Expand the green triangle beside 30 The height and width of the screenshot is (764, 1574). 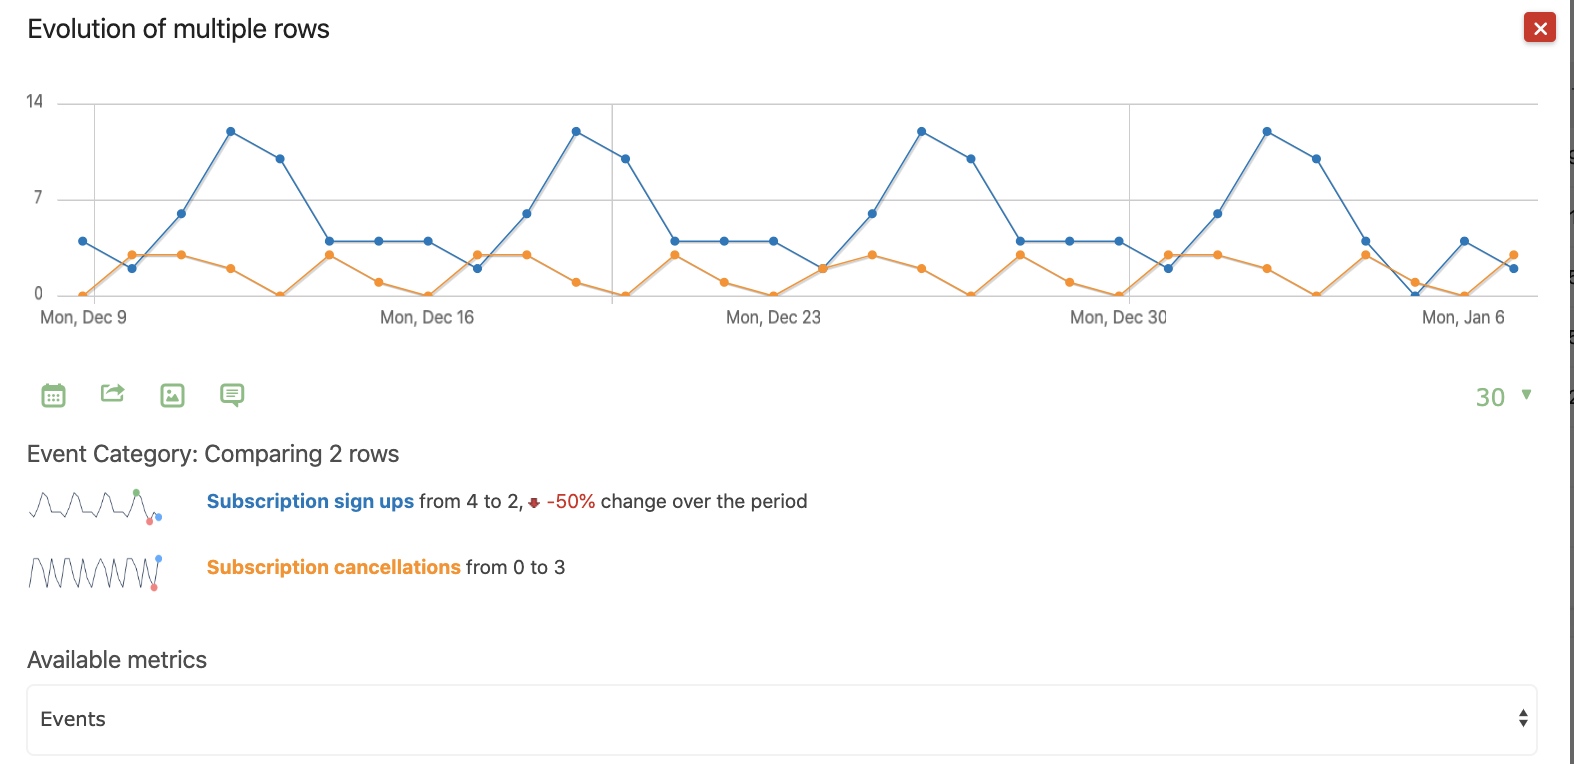click(x=1526, y=395)
